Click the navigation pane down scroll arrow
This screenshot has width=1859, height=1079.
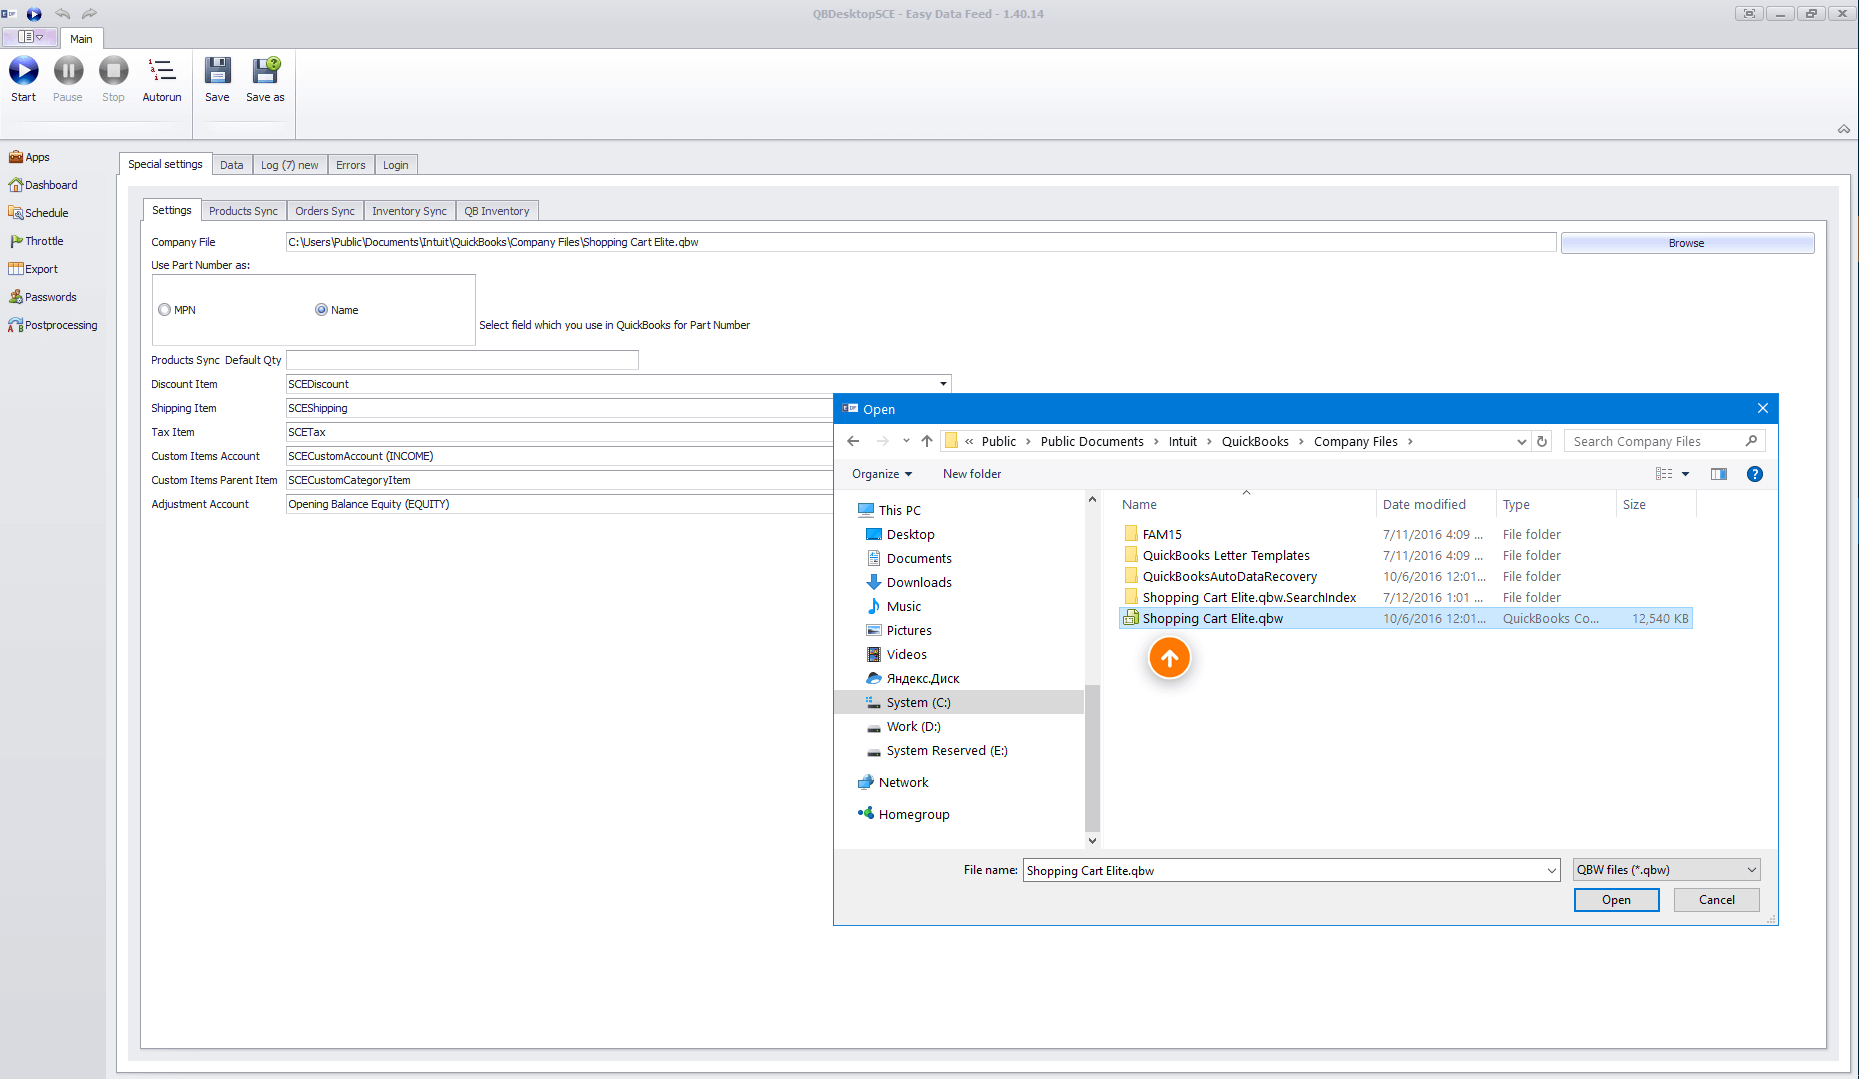tap(1092, 840)
